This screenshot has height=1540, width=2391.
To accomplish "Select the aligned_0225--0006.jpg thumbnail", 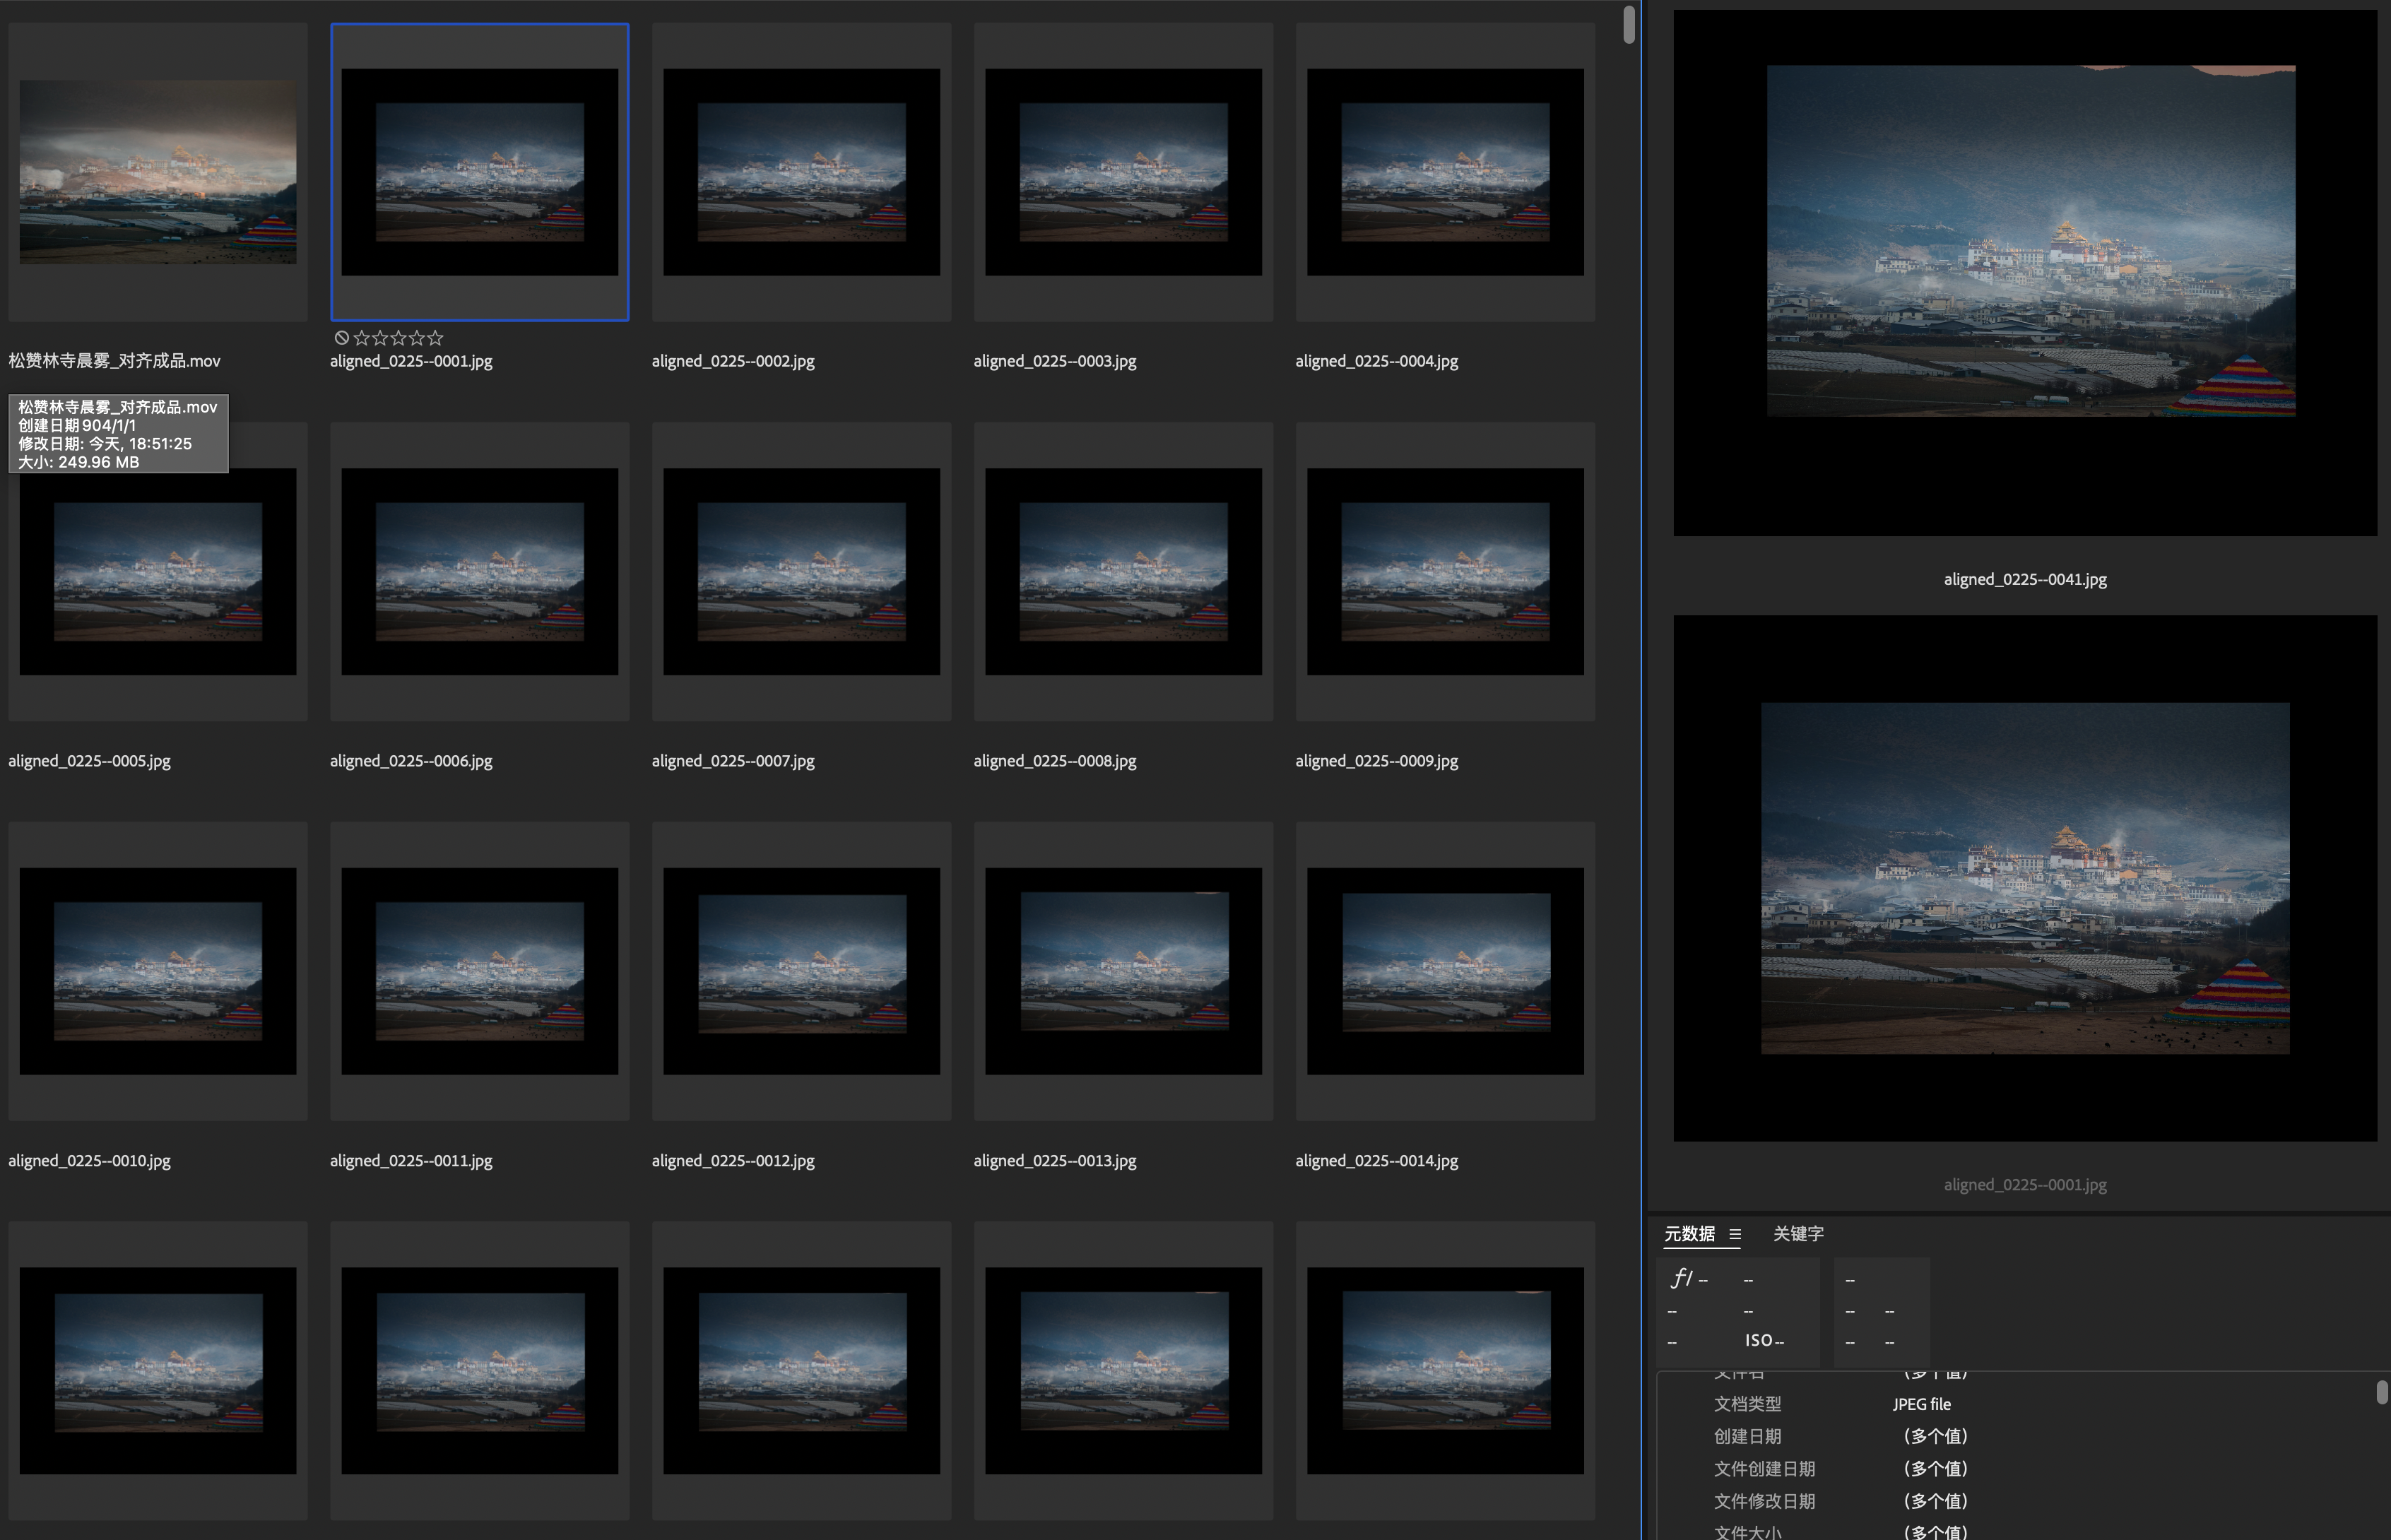I will 480,572.
